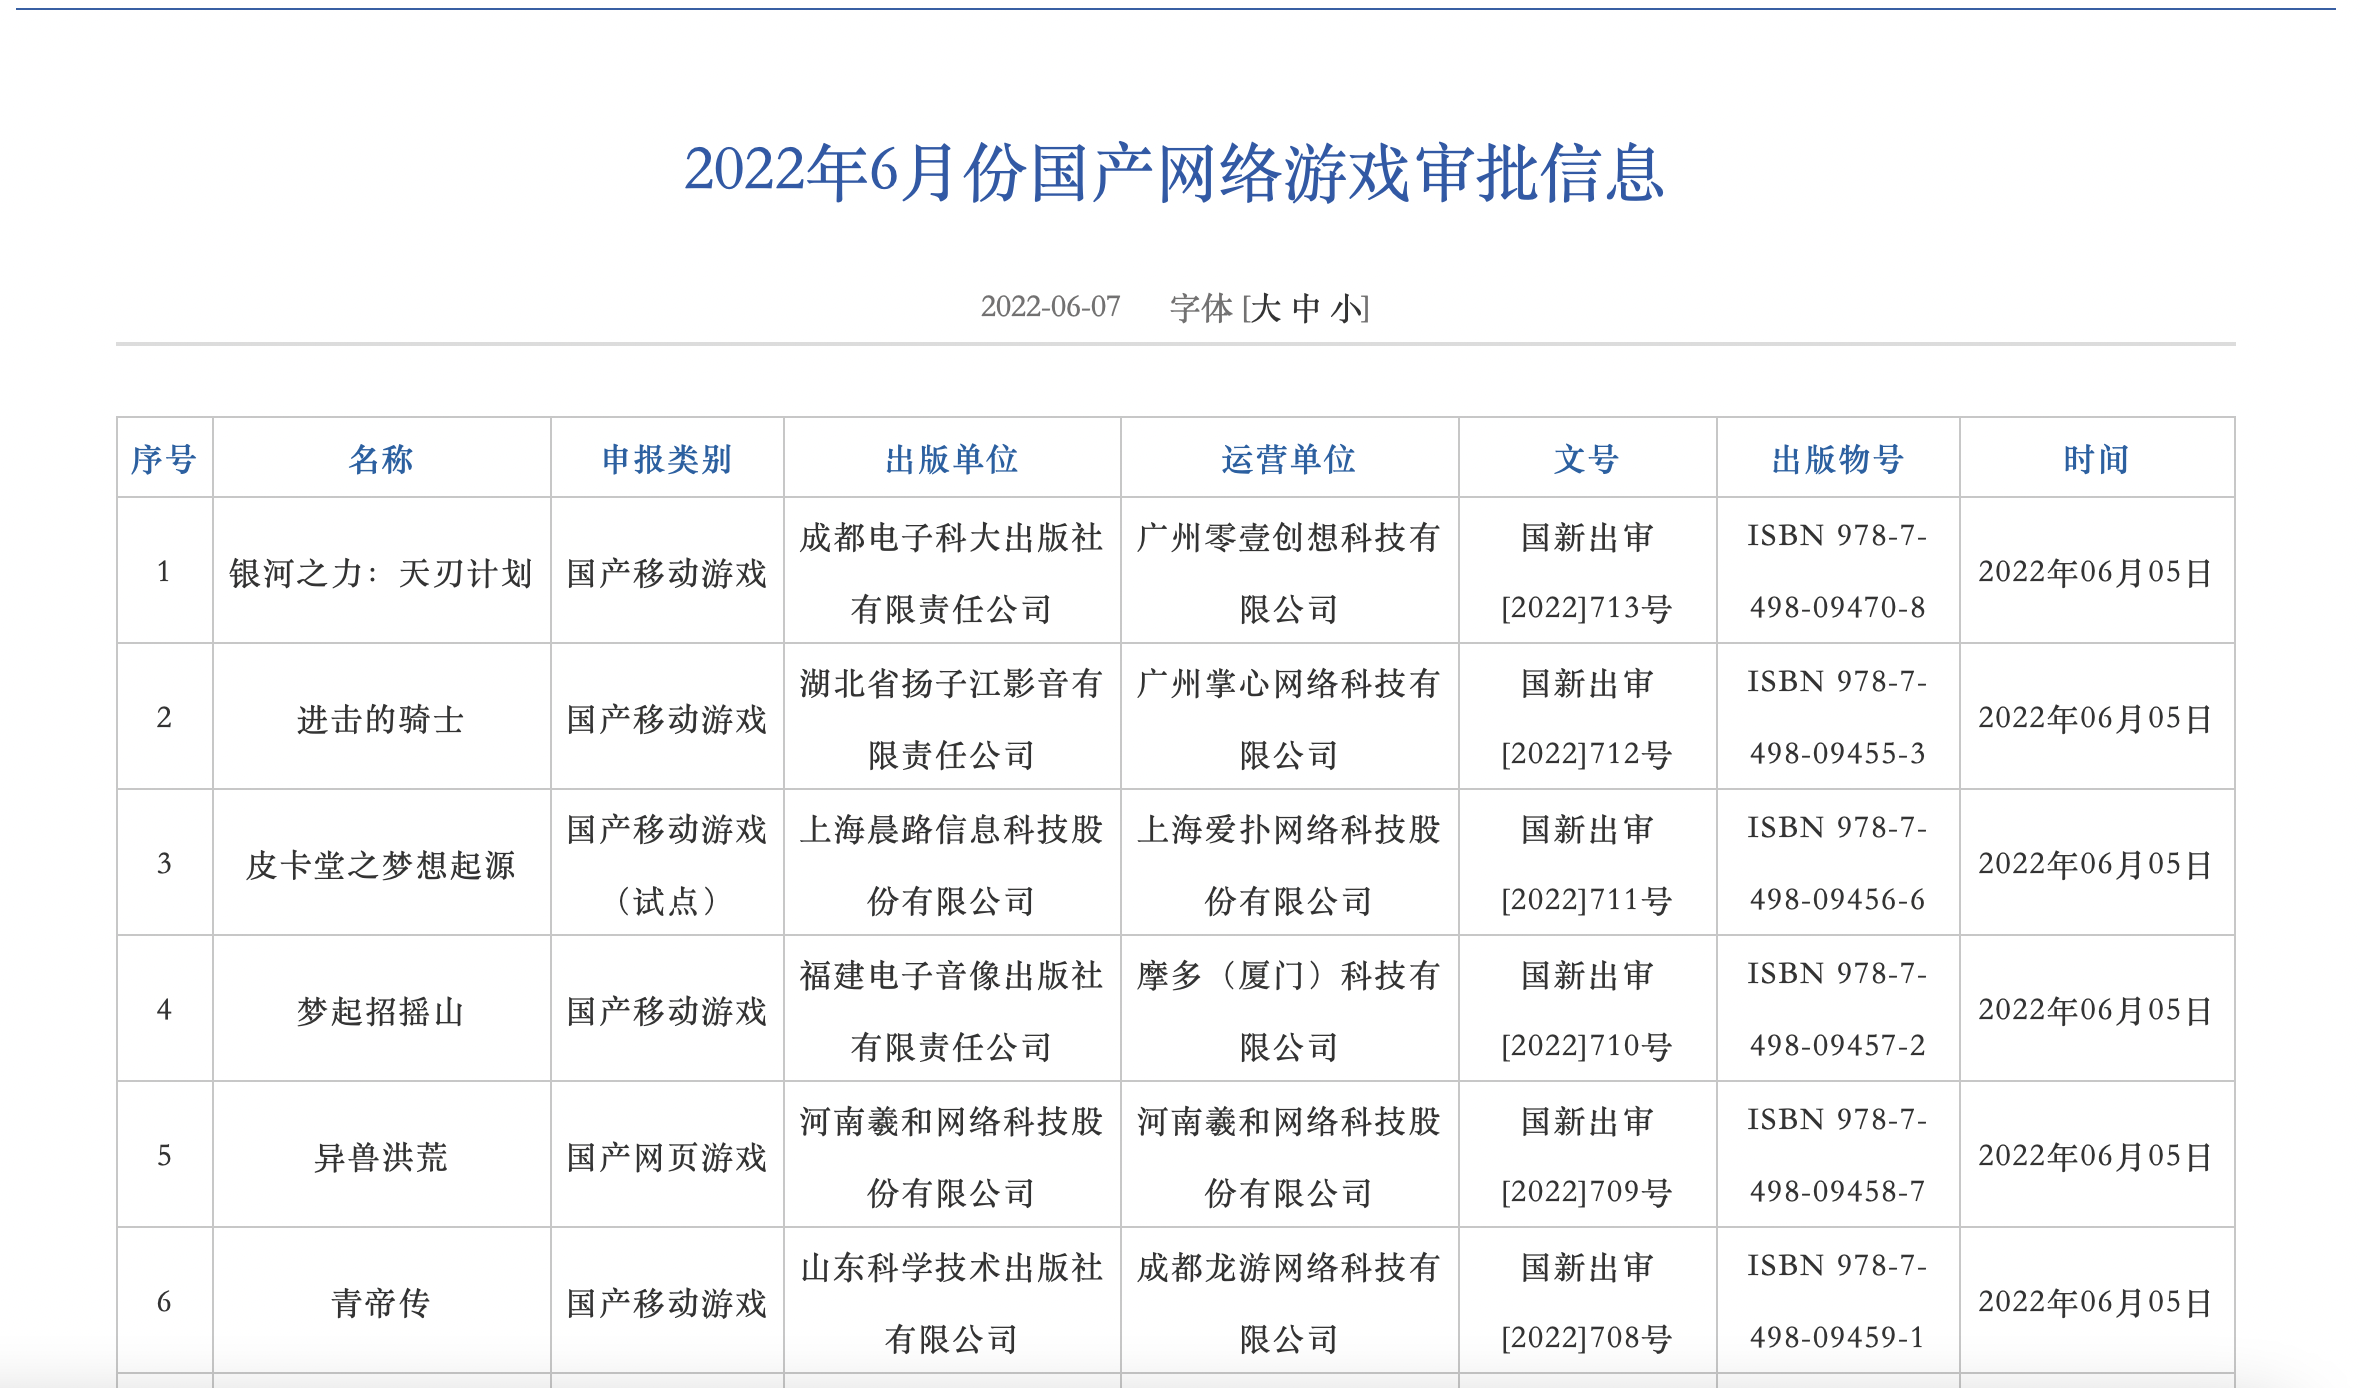
Task: Click approval number [2022]710号
Action: (x=1587, y=1046)
